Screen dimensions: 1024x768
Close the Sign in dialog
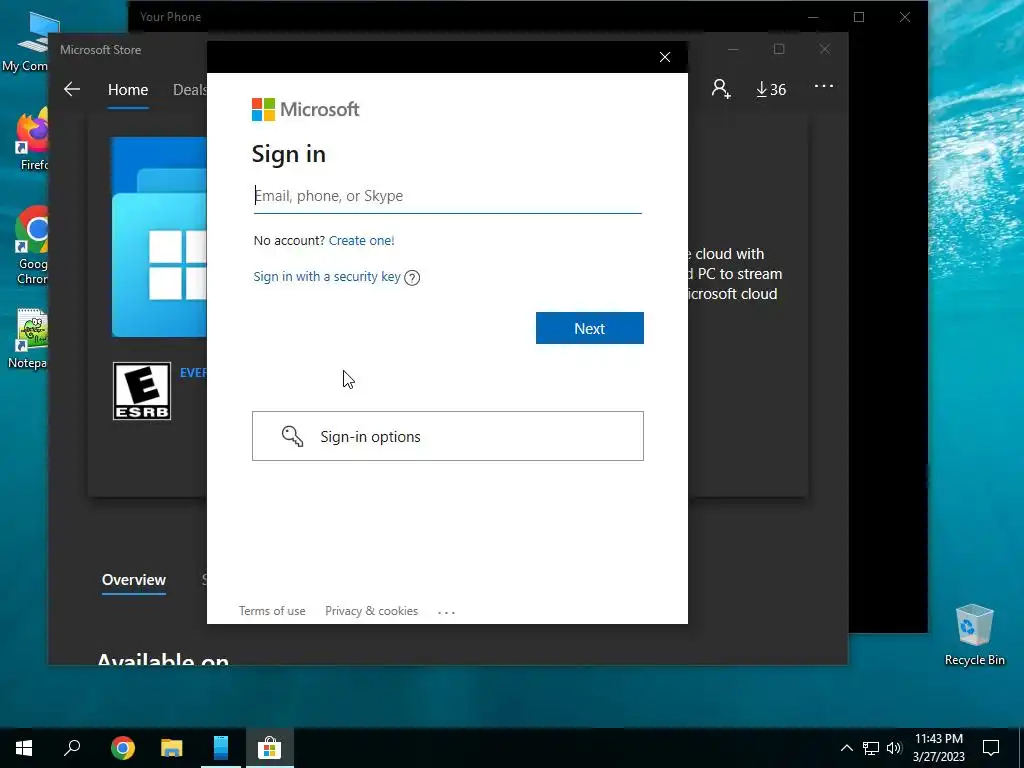click(x=665, y=57)
